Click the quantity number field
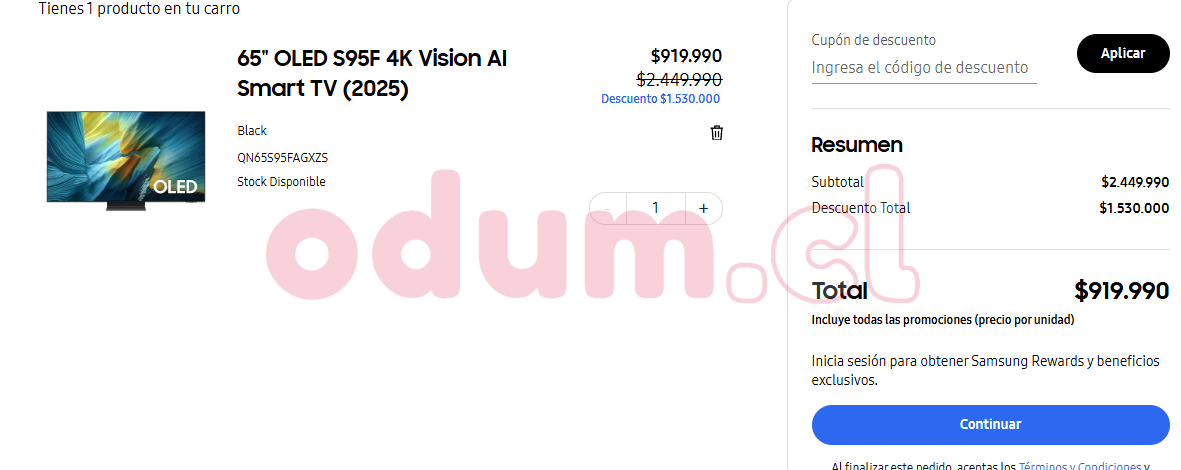The image size is (1181, 470). tap(655, 208)
